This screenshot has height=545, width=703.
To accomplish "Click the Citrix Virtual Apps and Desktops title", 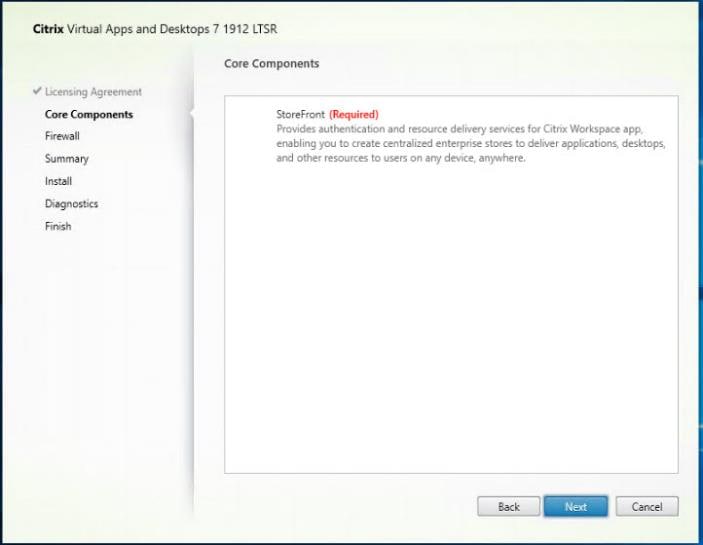I will tap(155, 29).
